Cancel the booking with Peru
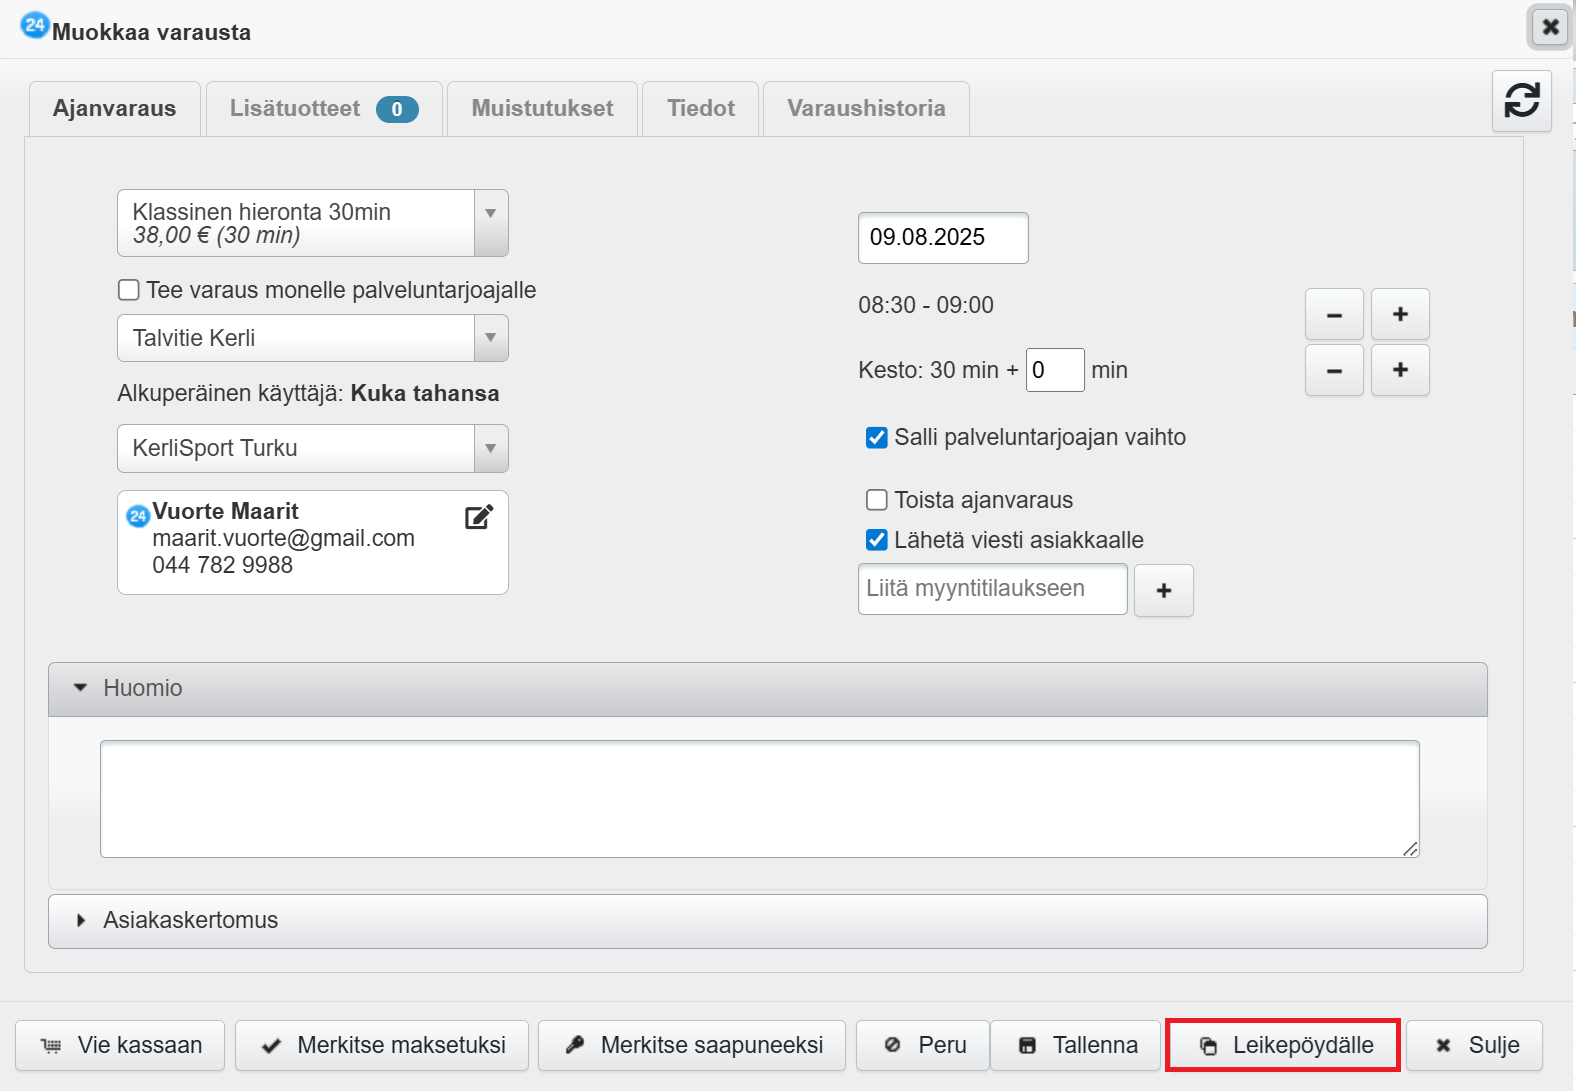Viewport: 1576px width, 1091px height. pos(923,1045)
